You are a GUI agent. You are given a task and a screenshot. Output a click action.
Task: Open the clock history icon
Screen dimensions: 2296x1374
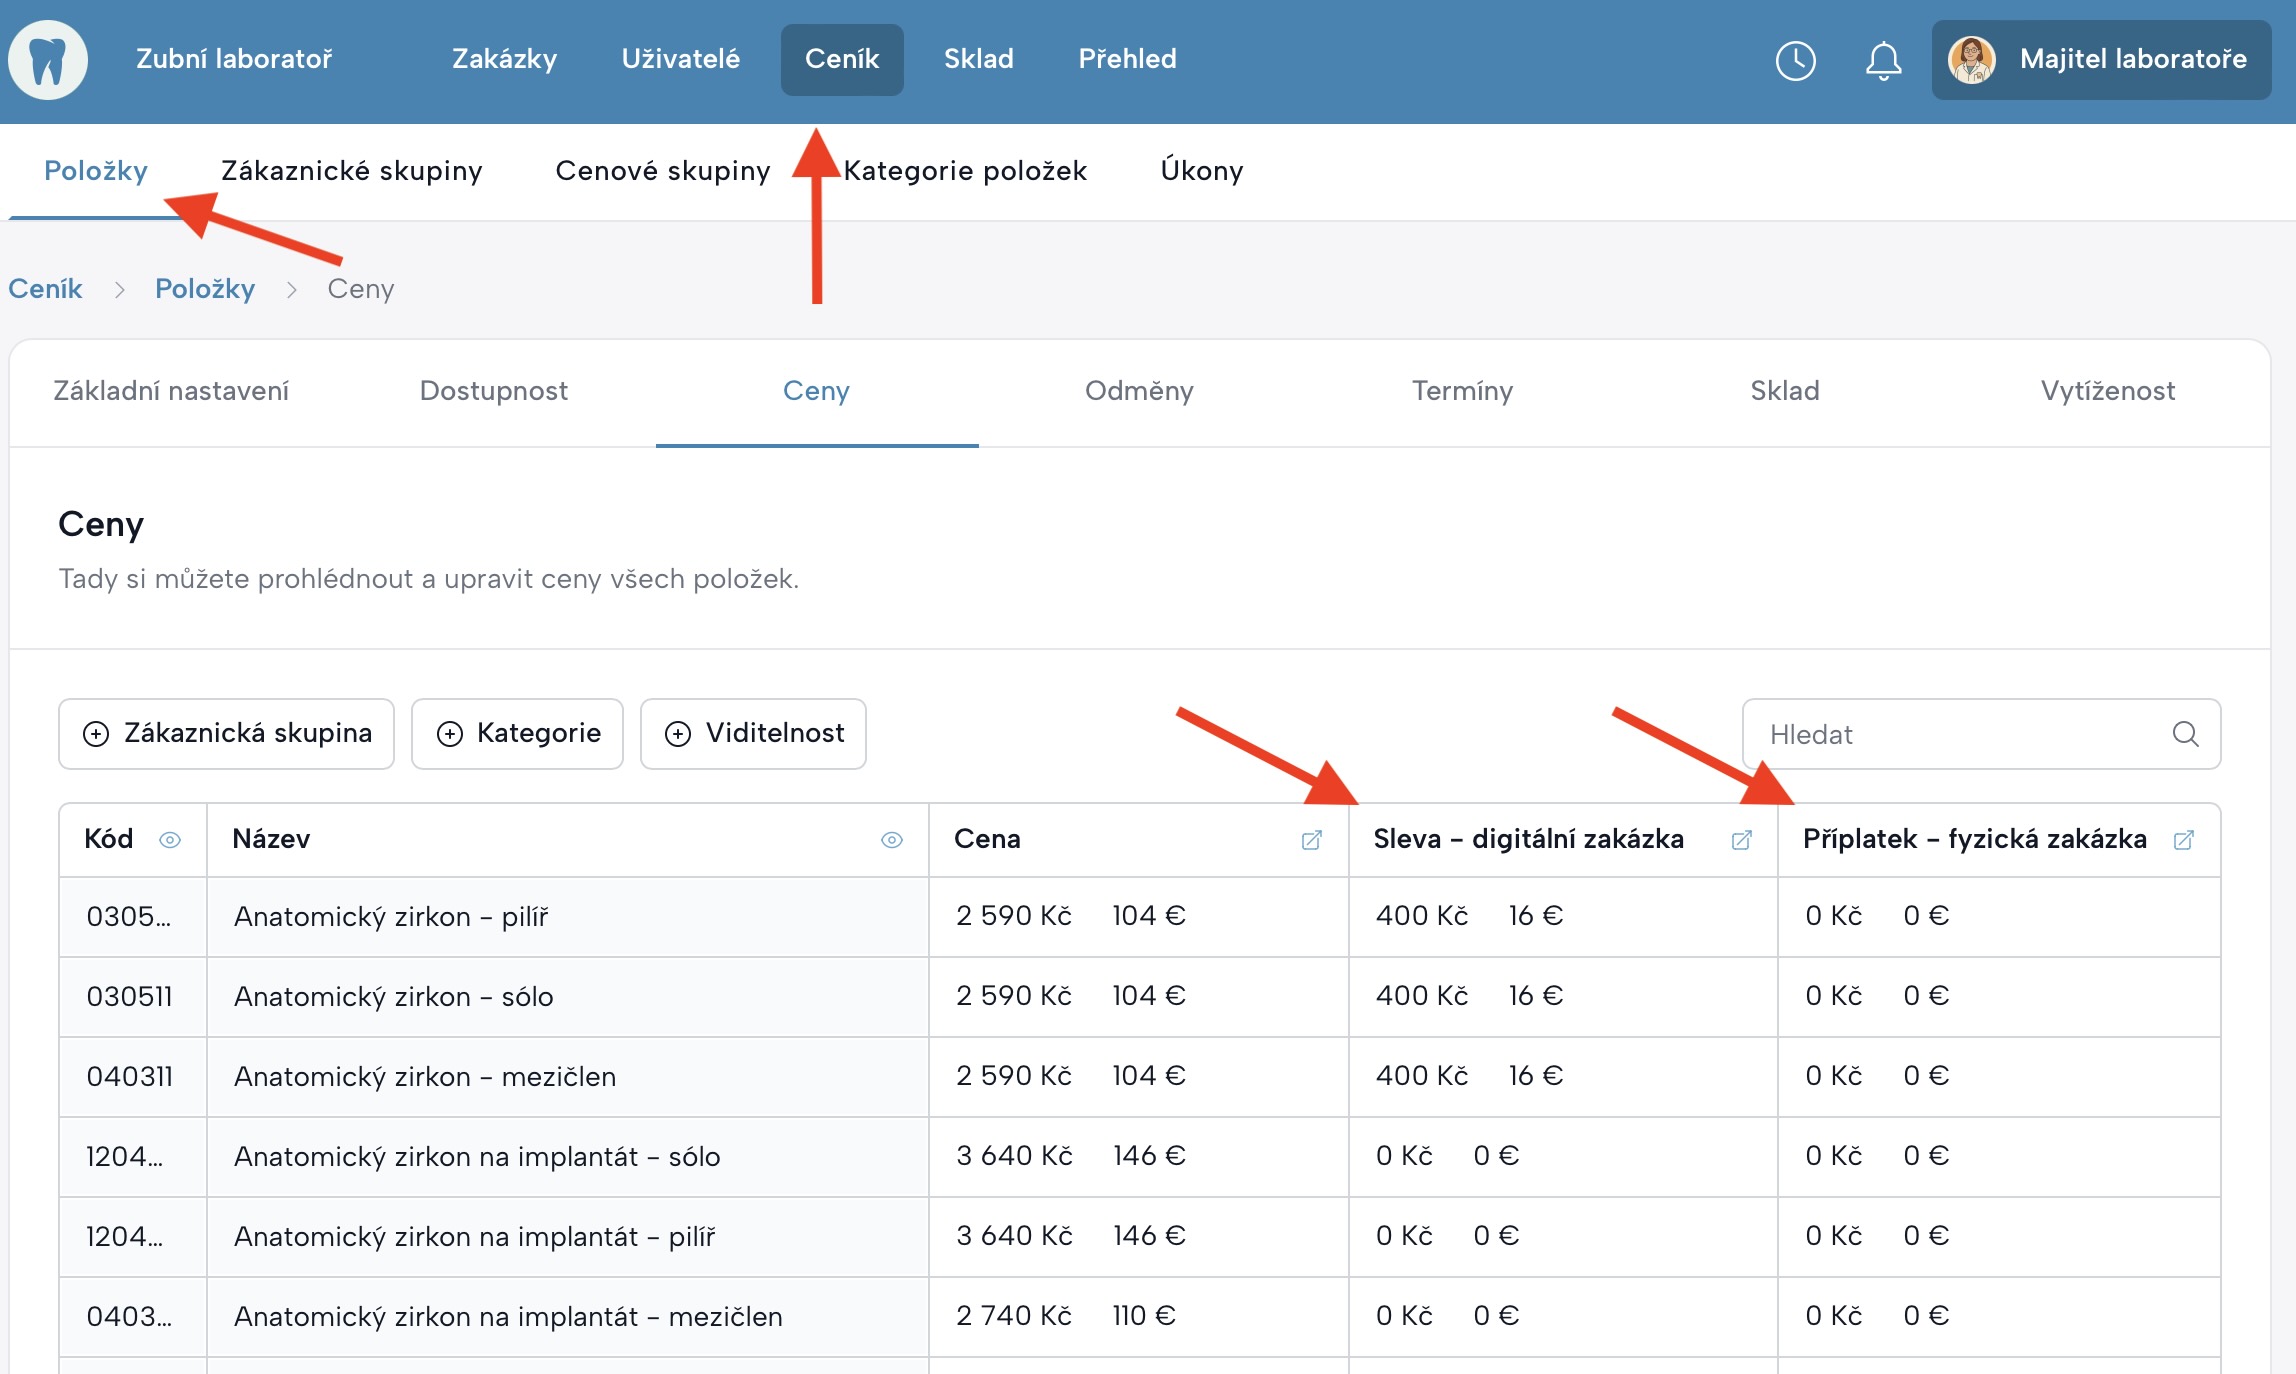1795,60
